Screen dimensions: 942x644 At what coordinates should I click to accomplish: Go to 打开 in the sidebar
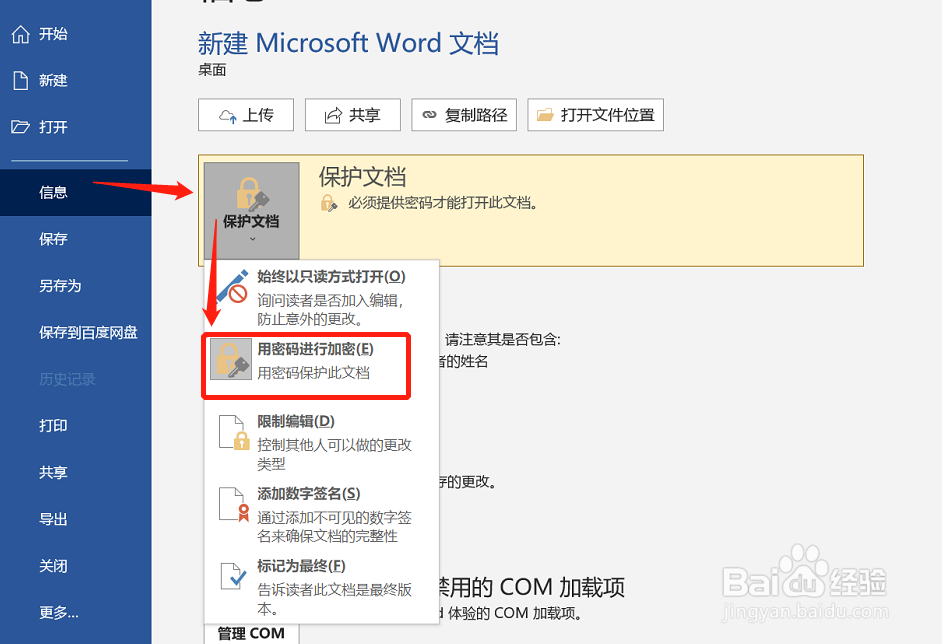pyautogui.click(x=76, y=127)
